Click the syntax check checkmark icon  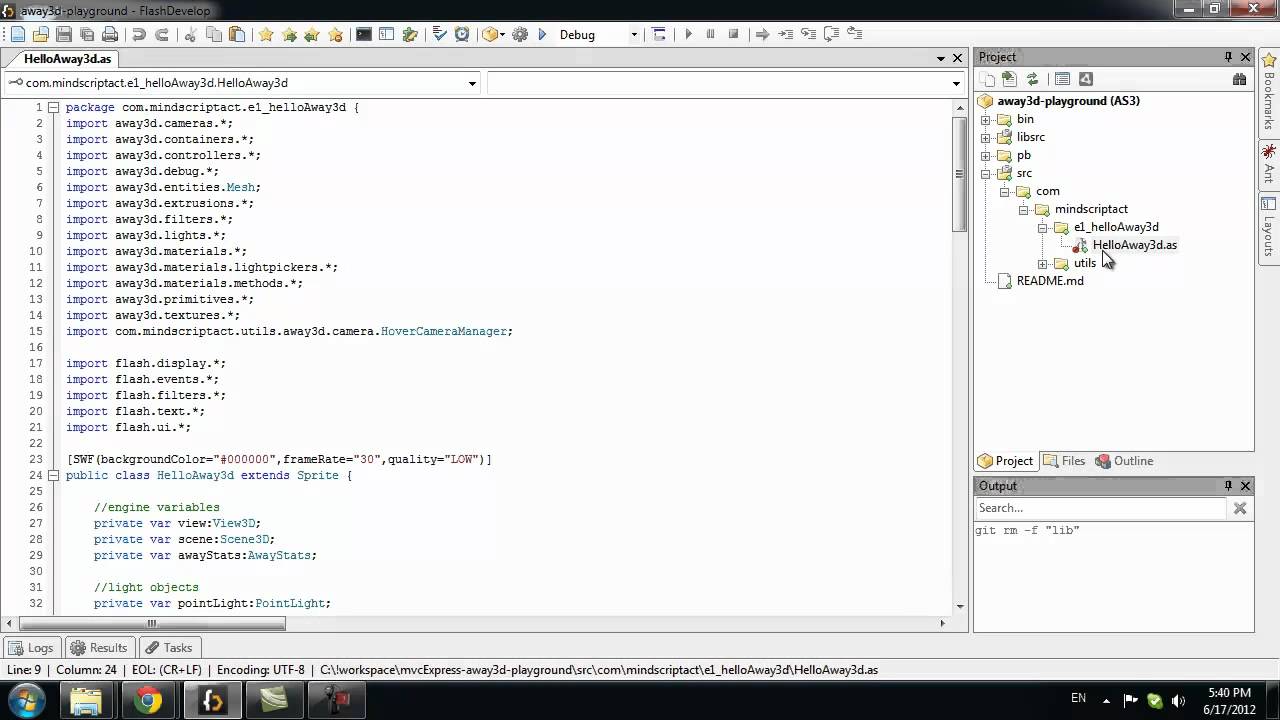click(439, 34)
